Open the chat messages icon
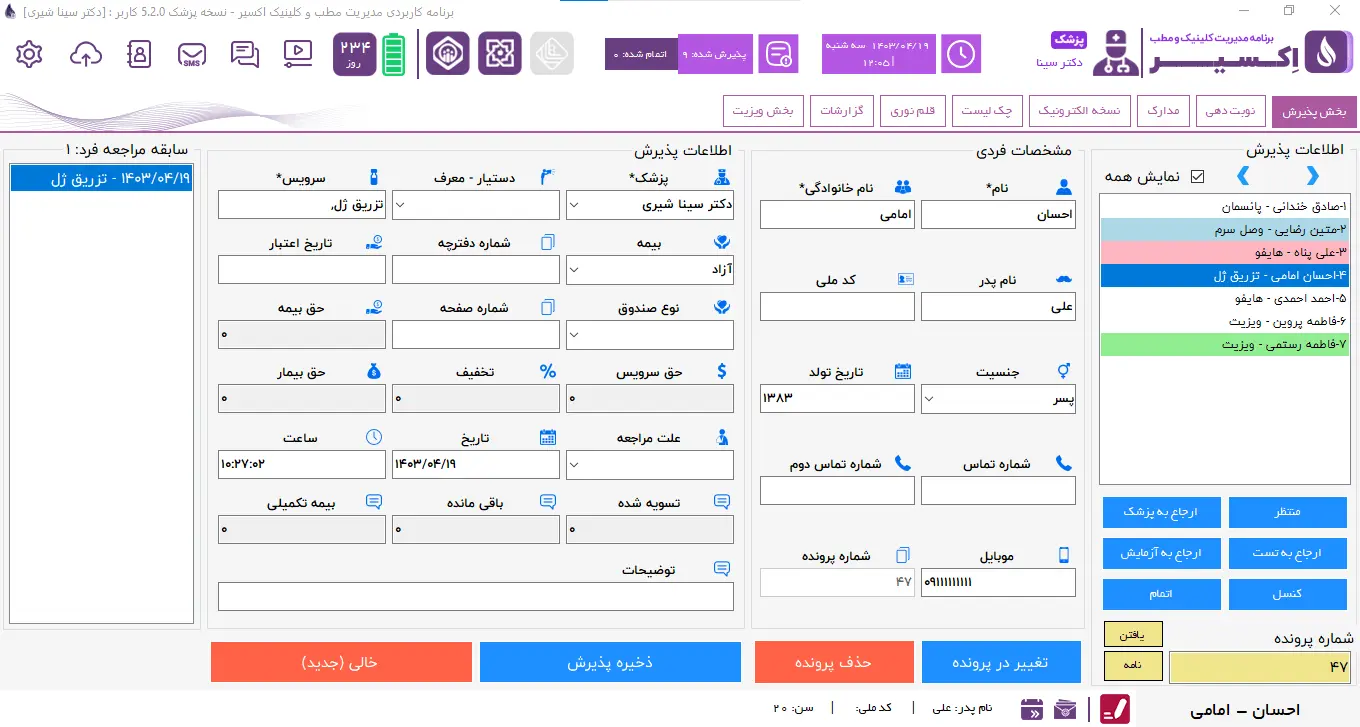Image resolution: width=1360 pixels, height=727 pixels. (245, 54)
